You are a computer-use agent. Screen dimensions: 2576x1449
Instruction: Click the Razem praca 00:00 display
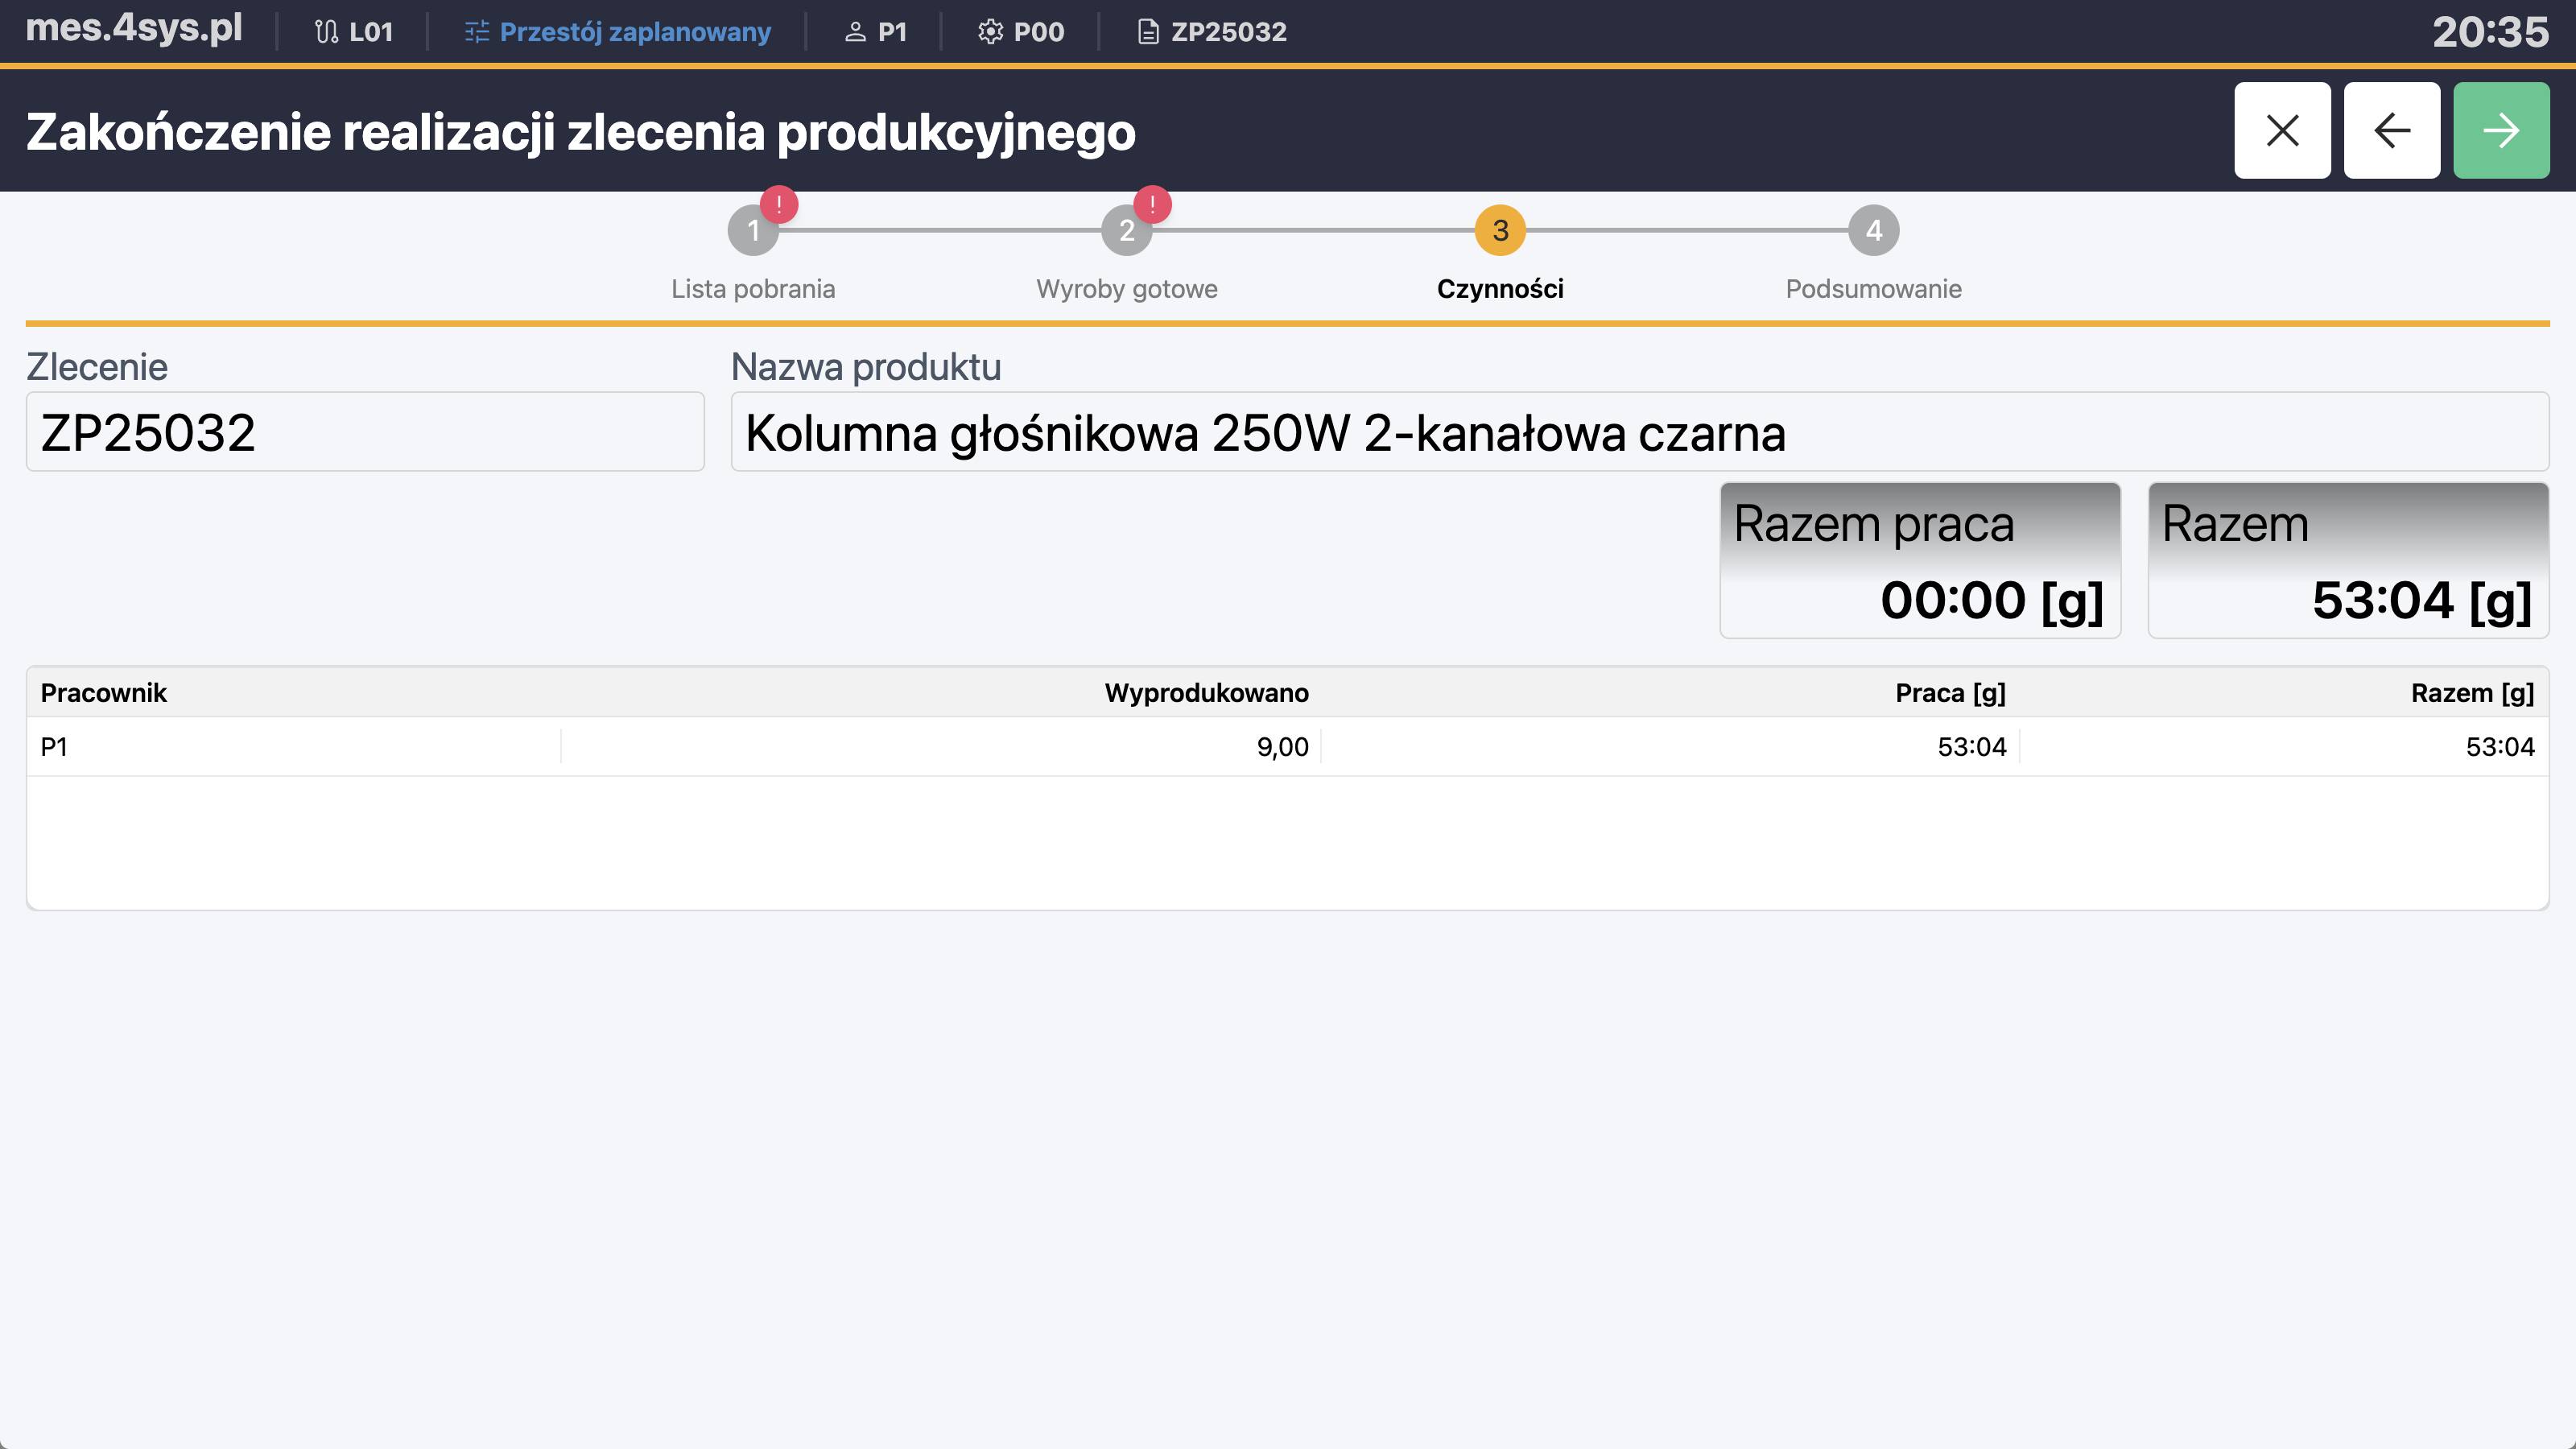[x=1919, y=560]
